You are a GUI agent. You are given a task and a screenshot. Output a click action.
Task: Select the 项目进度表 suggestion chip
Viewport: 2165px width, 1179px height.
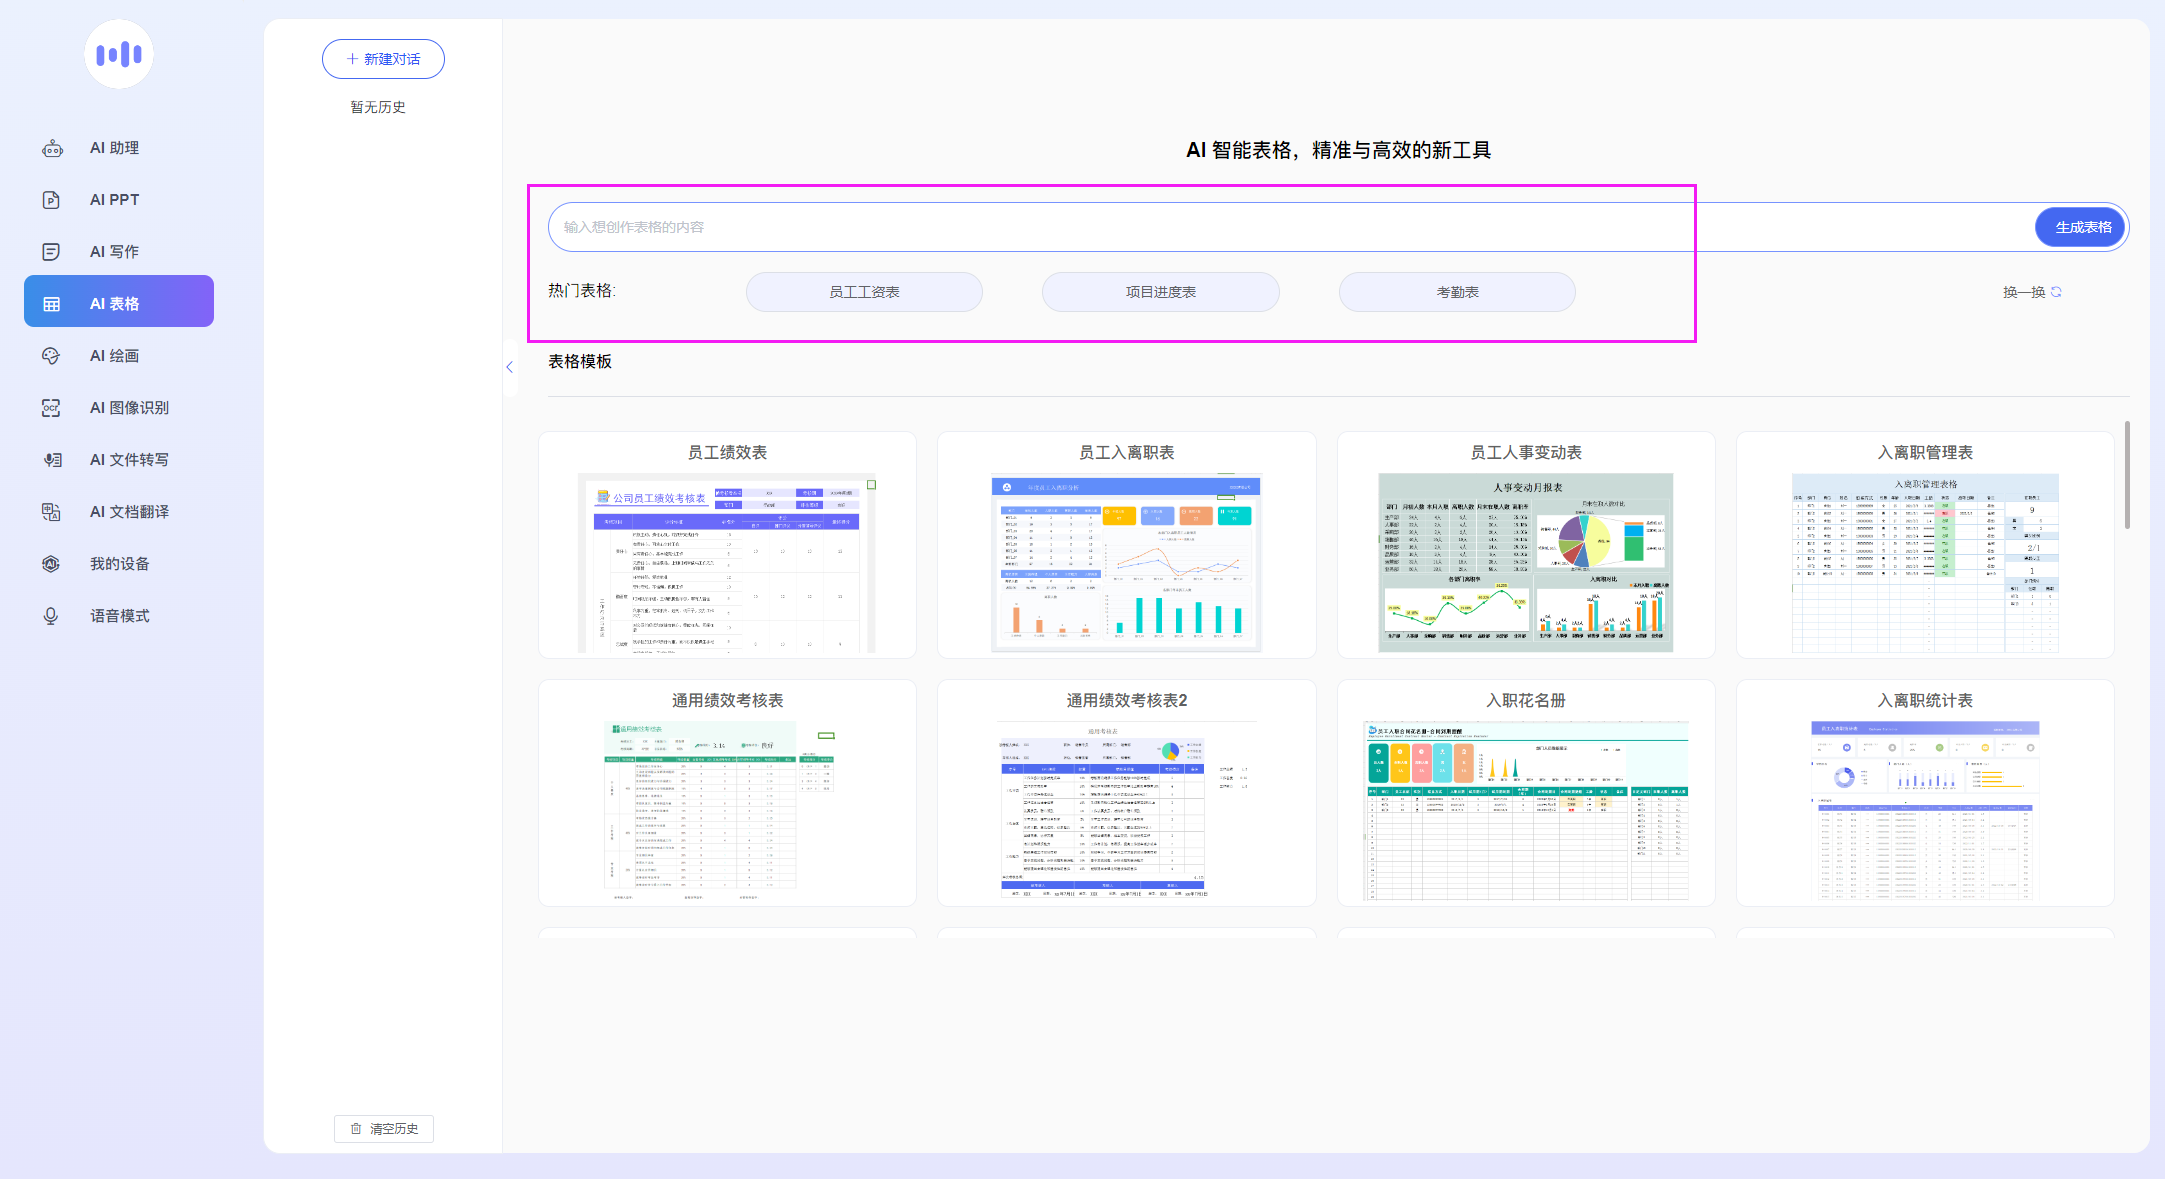1160,292
